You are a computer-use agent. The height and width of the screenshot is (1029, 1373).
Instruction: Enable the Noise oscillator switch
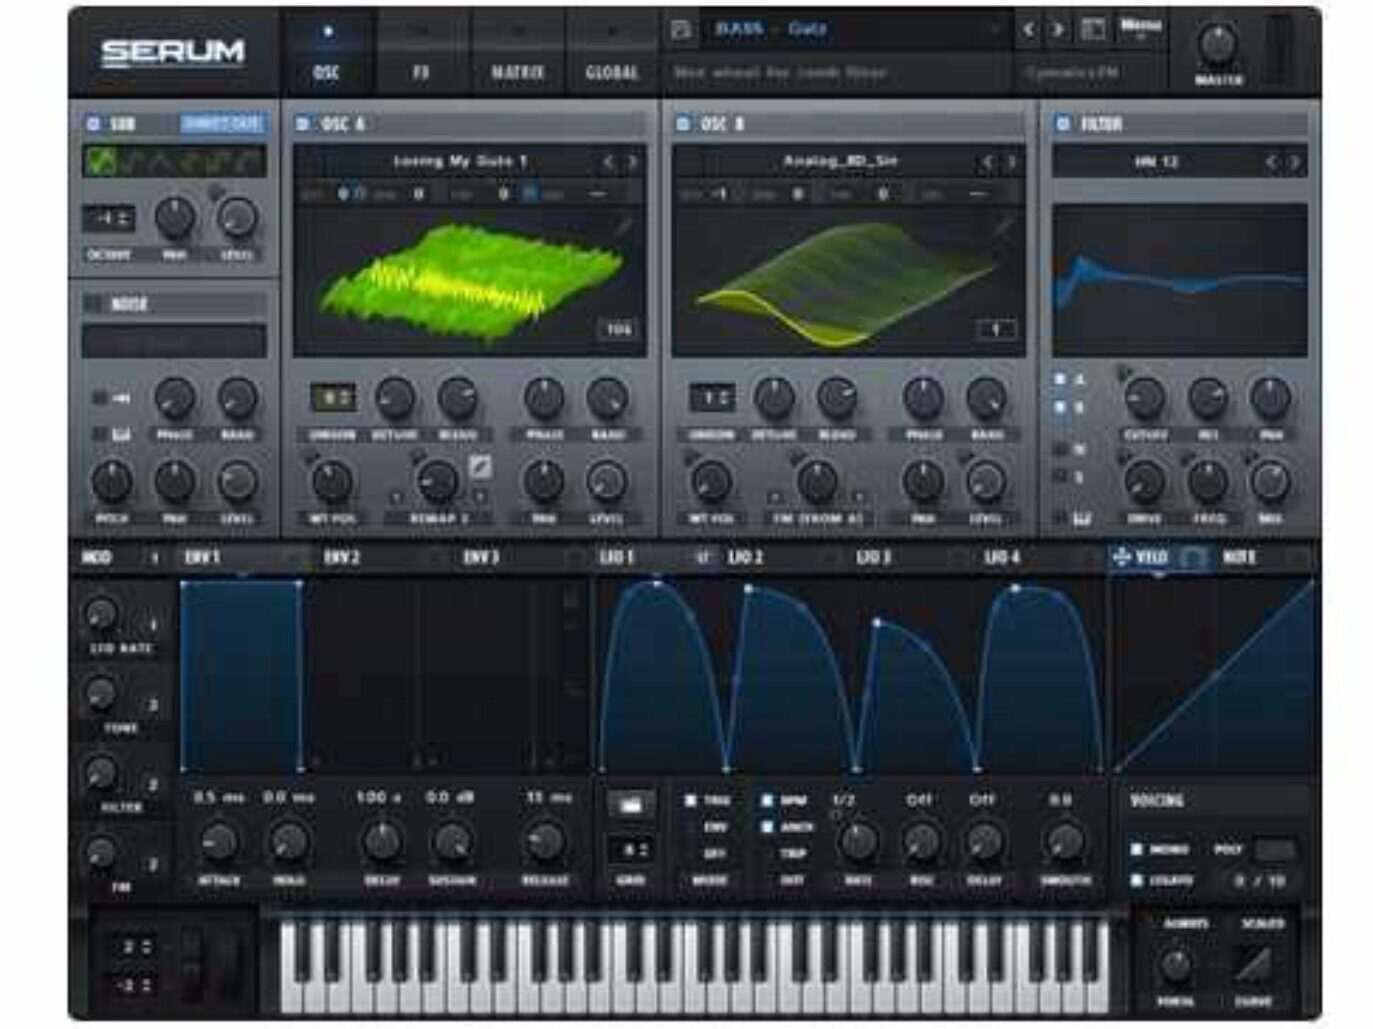click(94, 304)
